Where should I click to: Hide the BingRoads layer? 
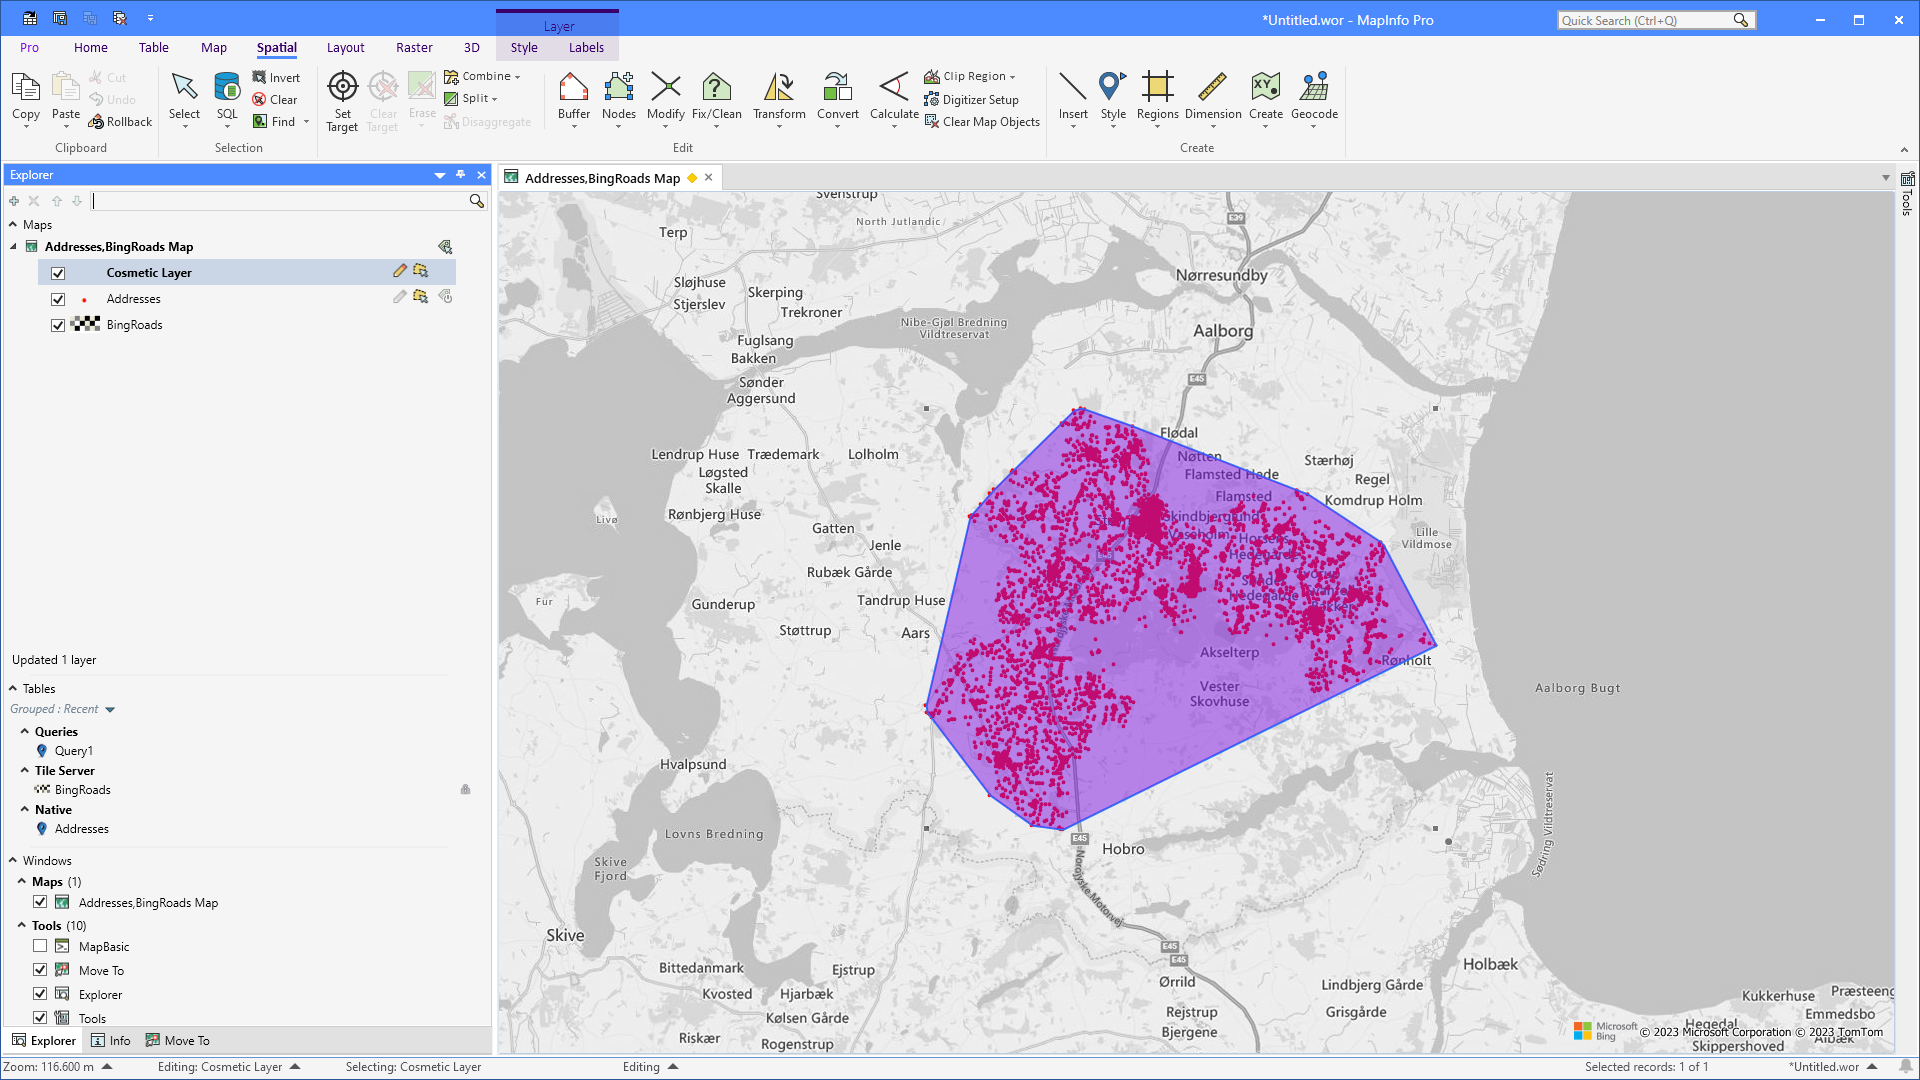pyautogui.click(x=58, y=324)
